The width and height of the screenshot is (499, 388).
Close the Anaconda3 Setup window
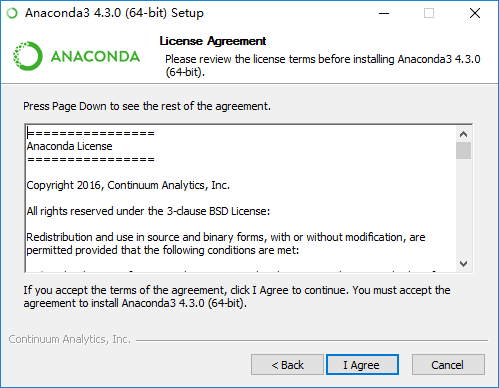click(x=475, y=13)
